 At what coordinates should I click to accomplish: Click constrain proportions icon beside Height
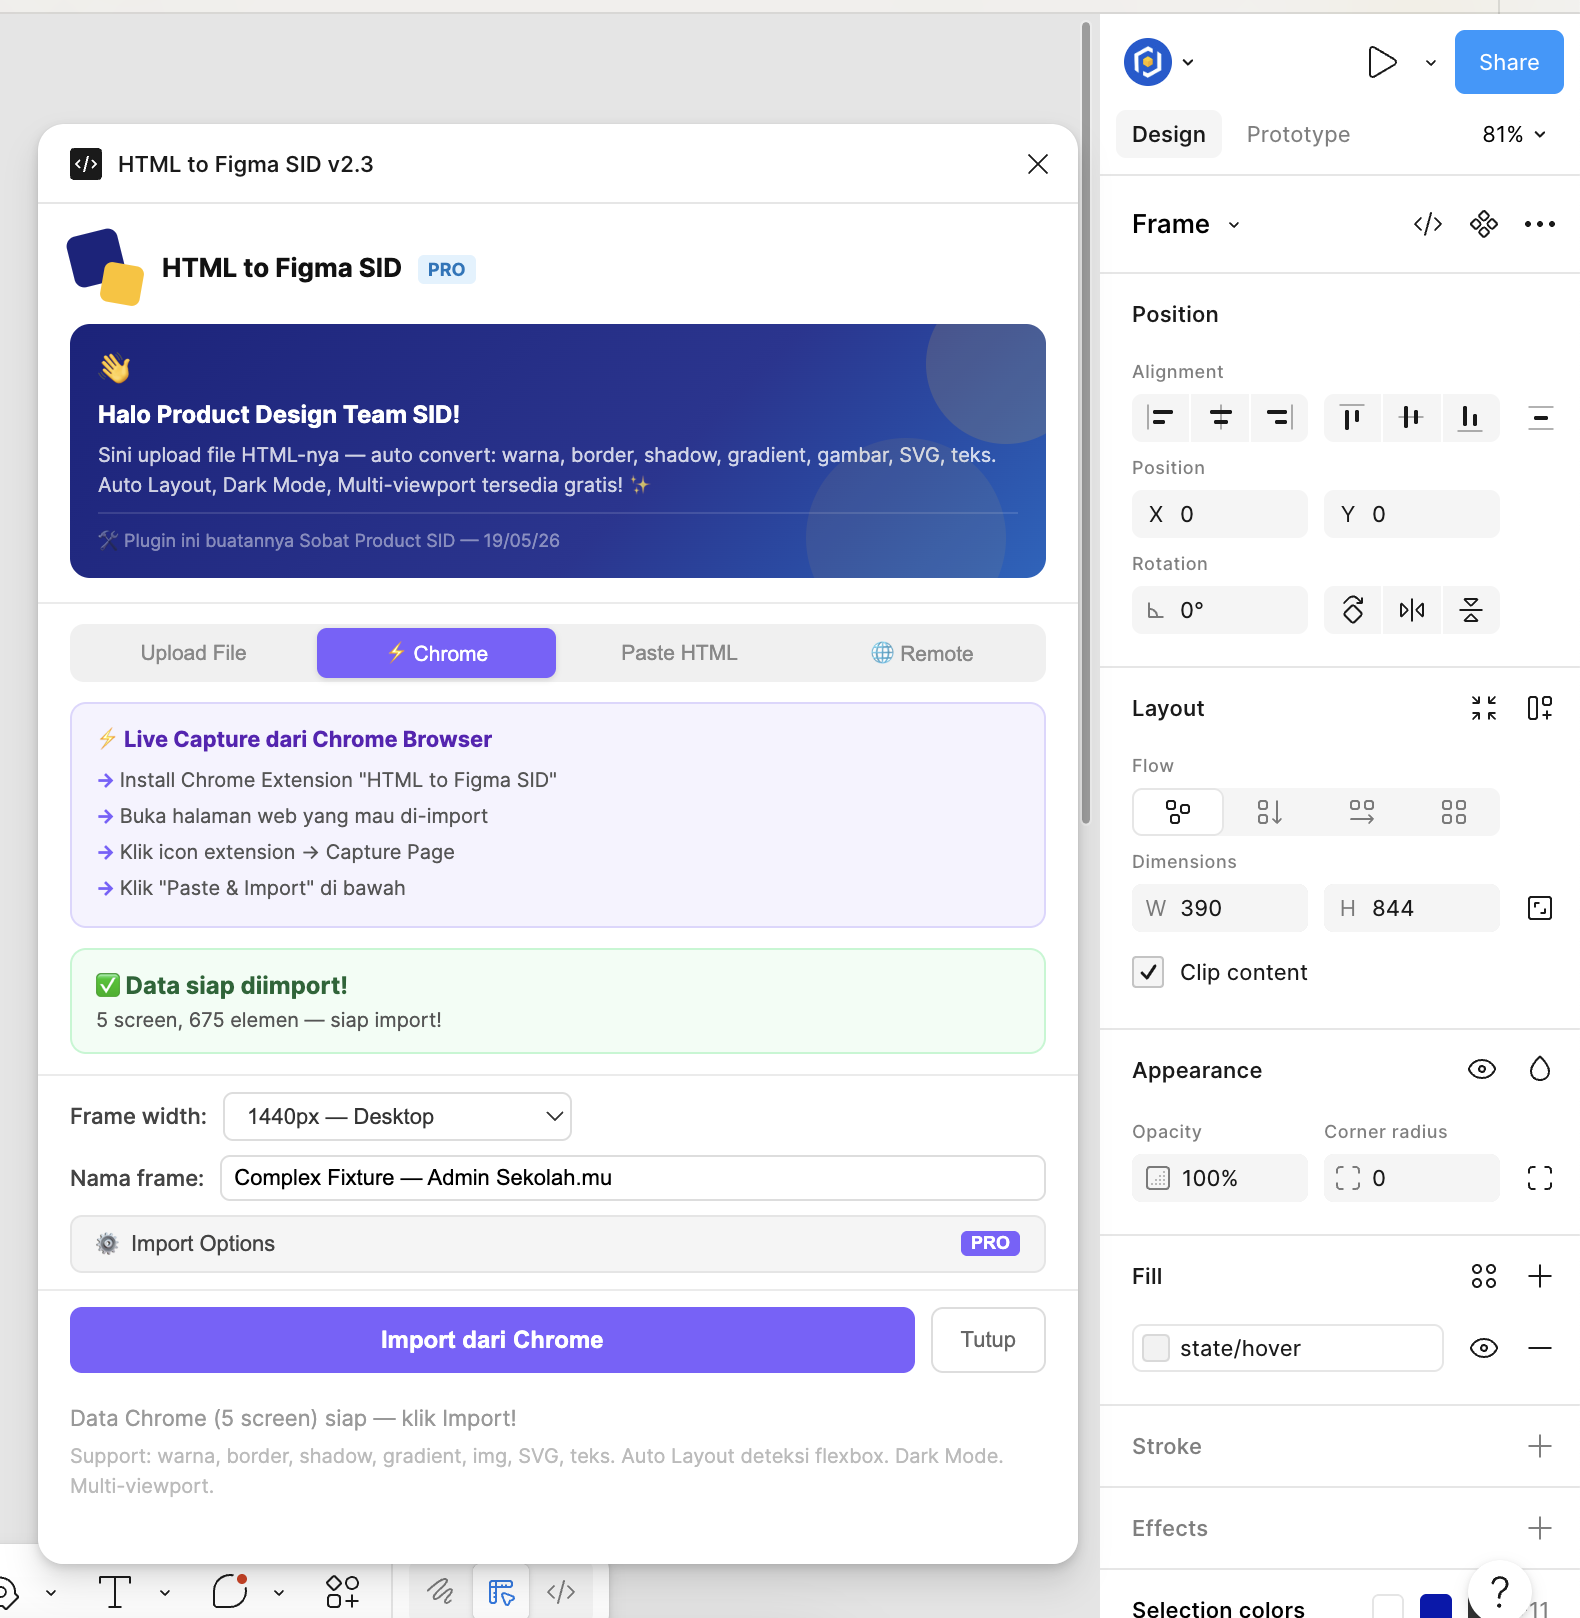point(1540,908)
